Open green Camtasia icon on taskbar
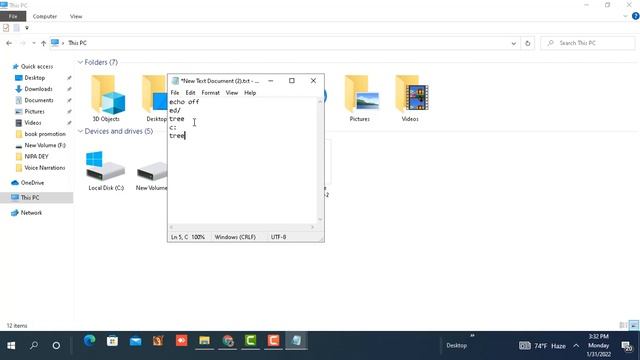Image resolution: width=640 pixels, height=360 pixels. click(x=251, y=341)
